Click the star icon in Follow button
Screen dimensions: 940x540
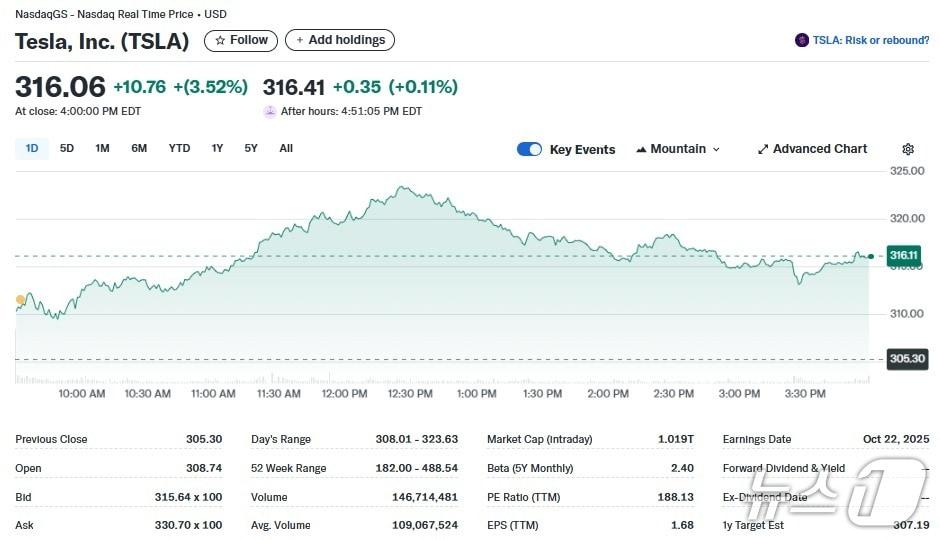pyautogui.click(x=220, y=40)
